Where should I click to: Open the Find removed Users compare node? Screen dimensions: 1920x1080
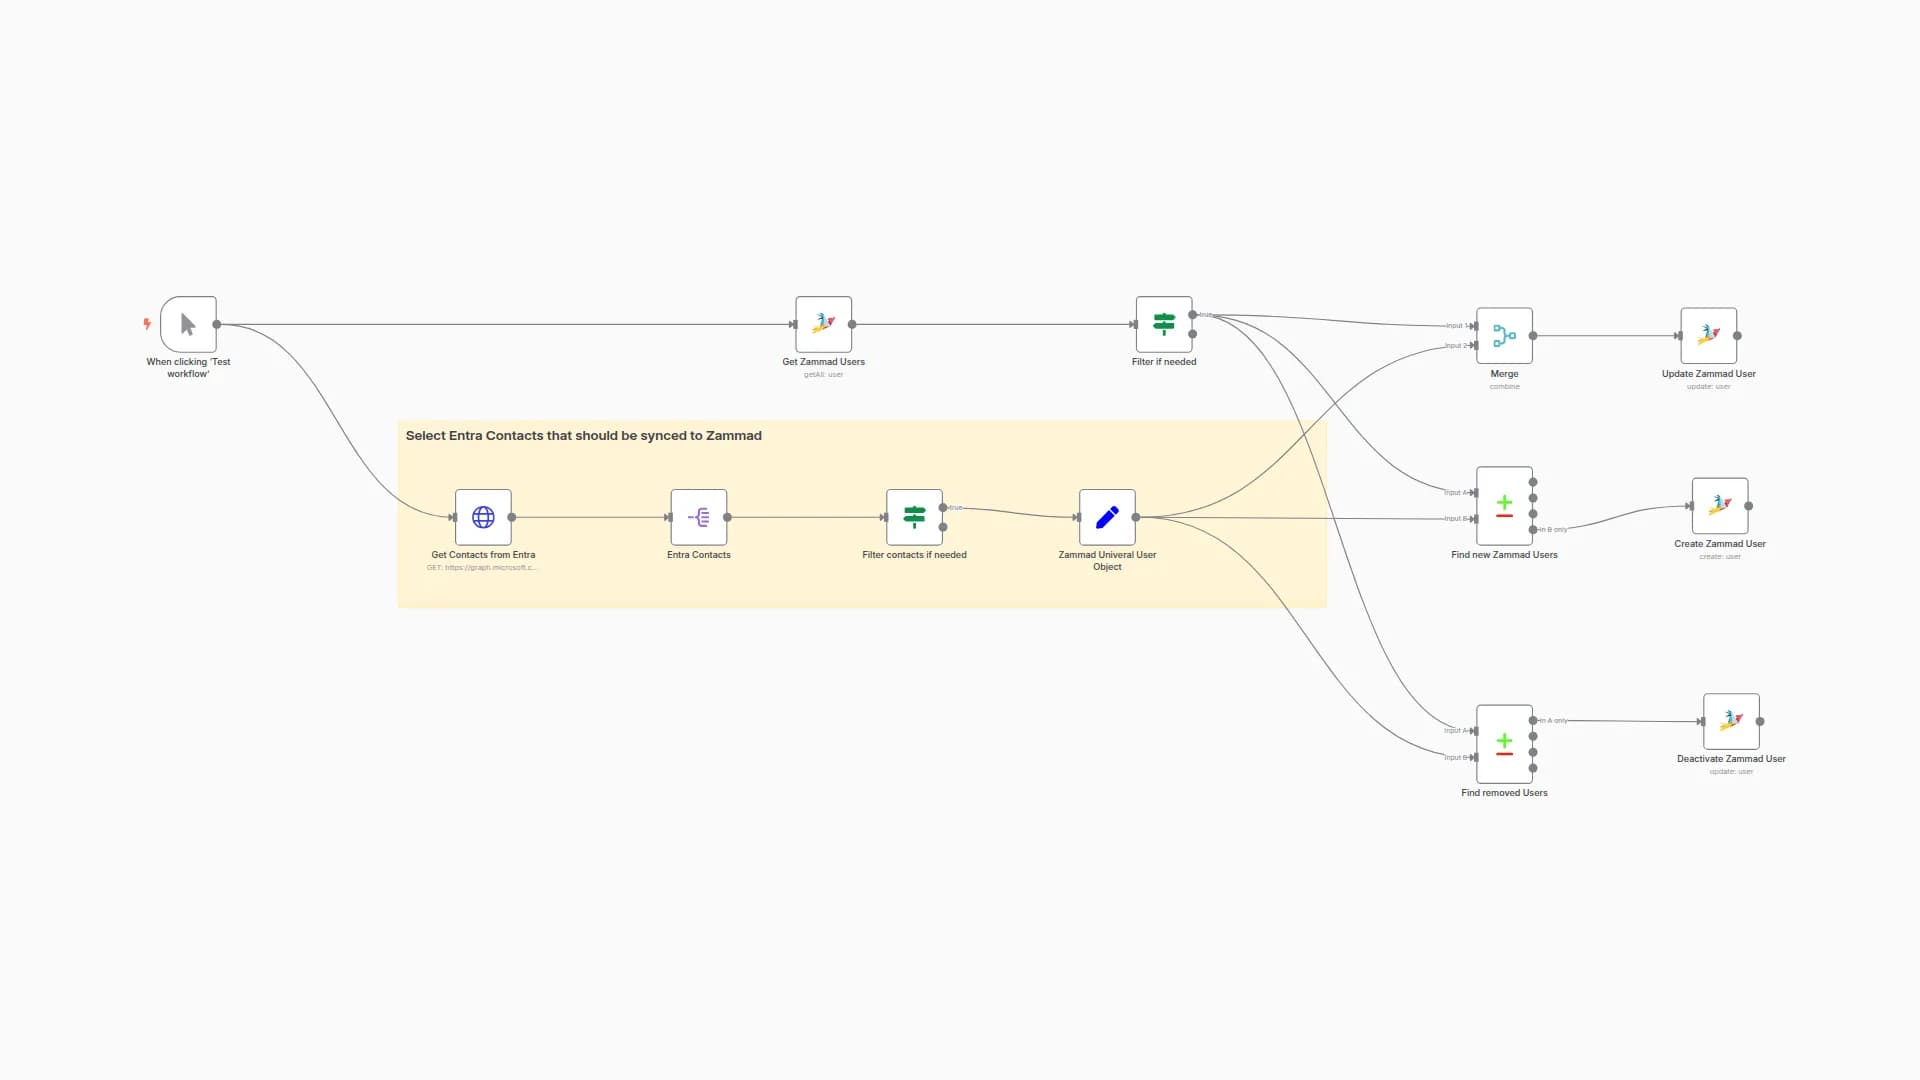click(x=1504, y=744)
